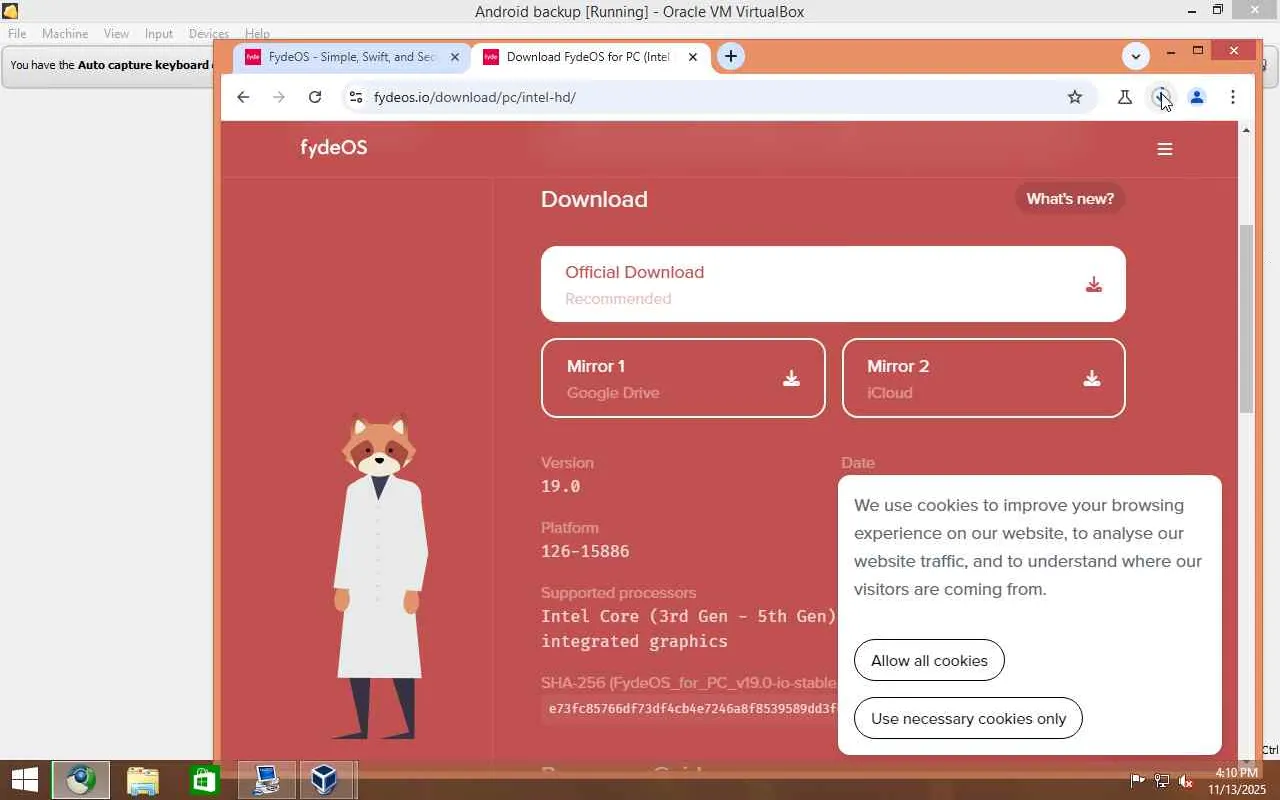Screen dimensions: 1280x800
Task: Click the version number 19.0
Action: [x=561, y=486]
